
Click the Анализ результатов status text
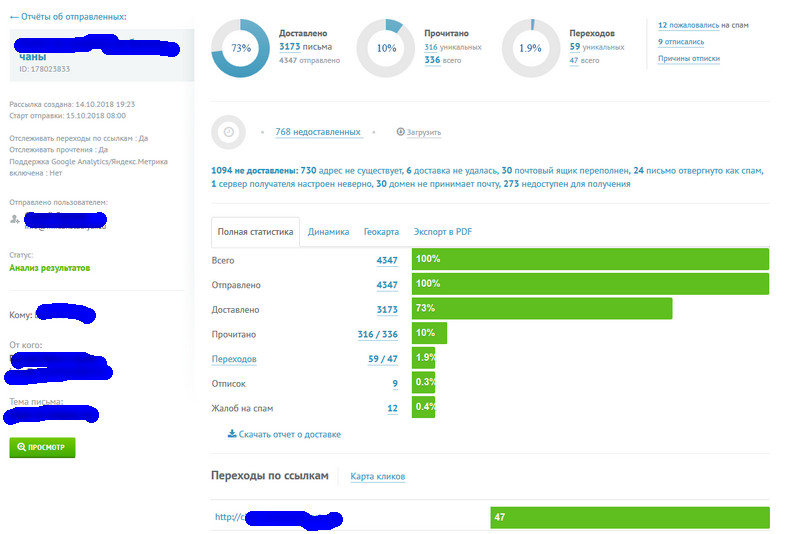pyautogui.click(x=50, y=268)
